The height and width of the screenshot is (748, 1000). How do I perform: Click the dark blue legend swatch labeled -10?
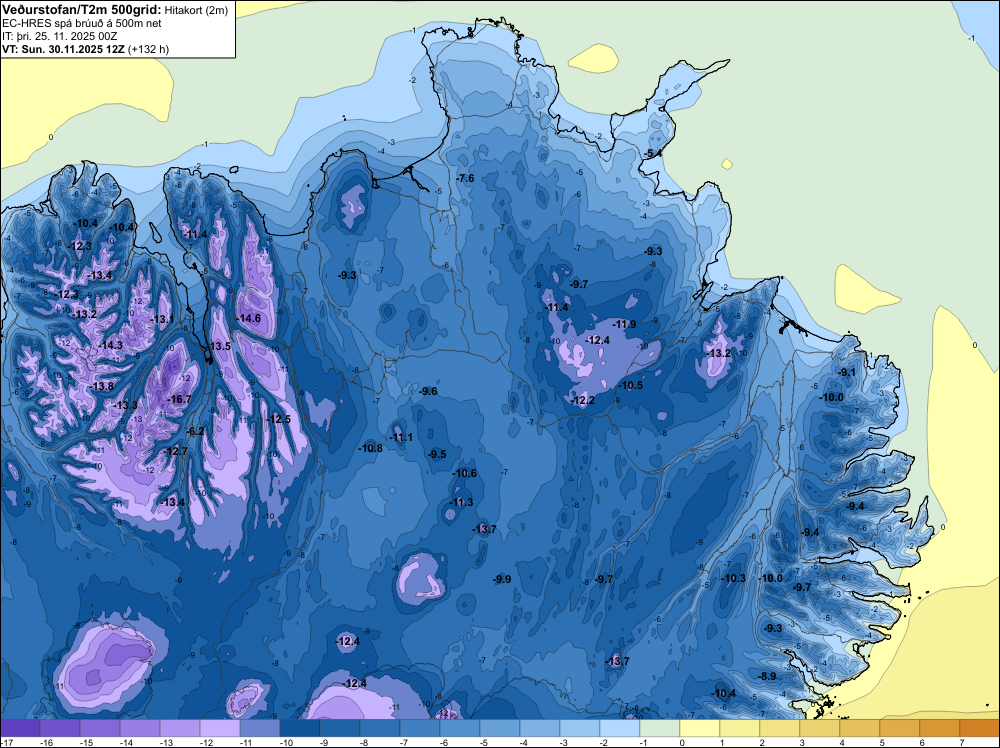click(x=300, y=728)
